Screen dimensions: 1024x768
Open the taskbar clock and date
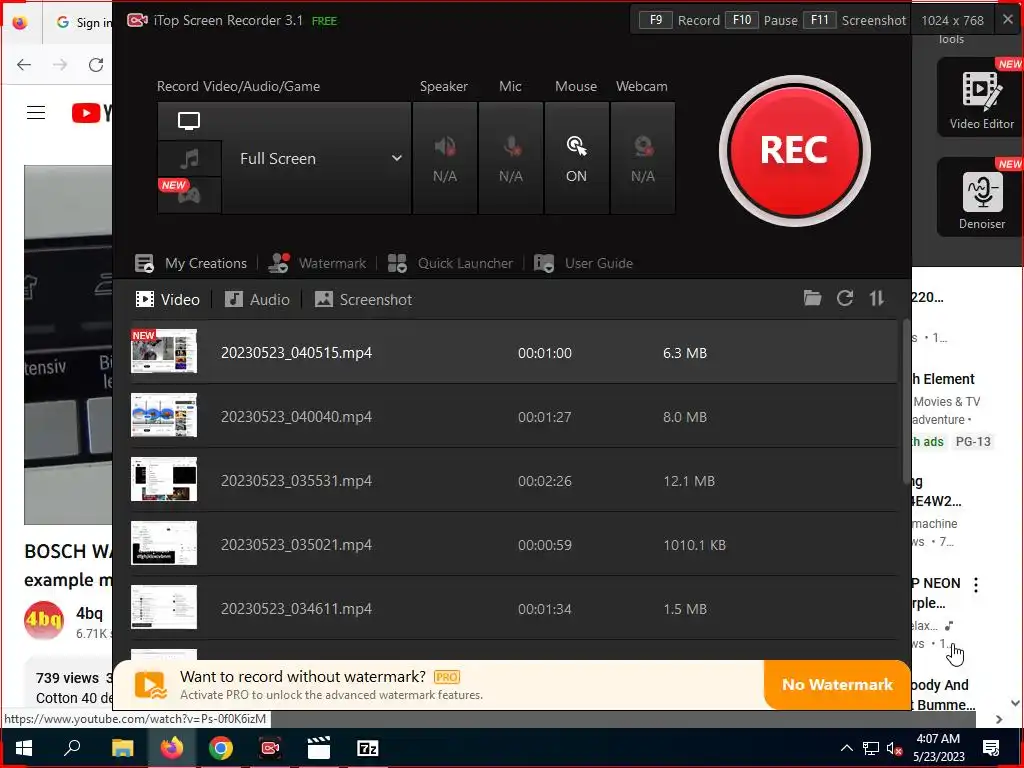[x=938, y=748]
